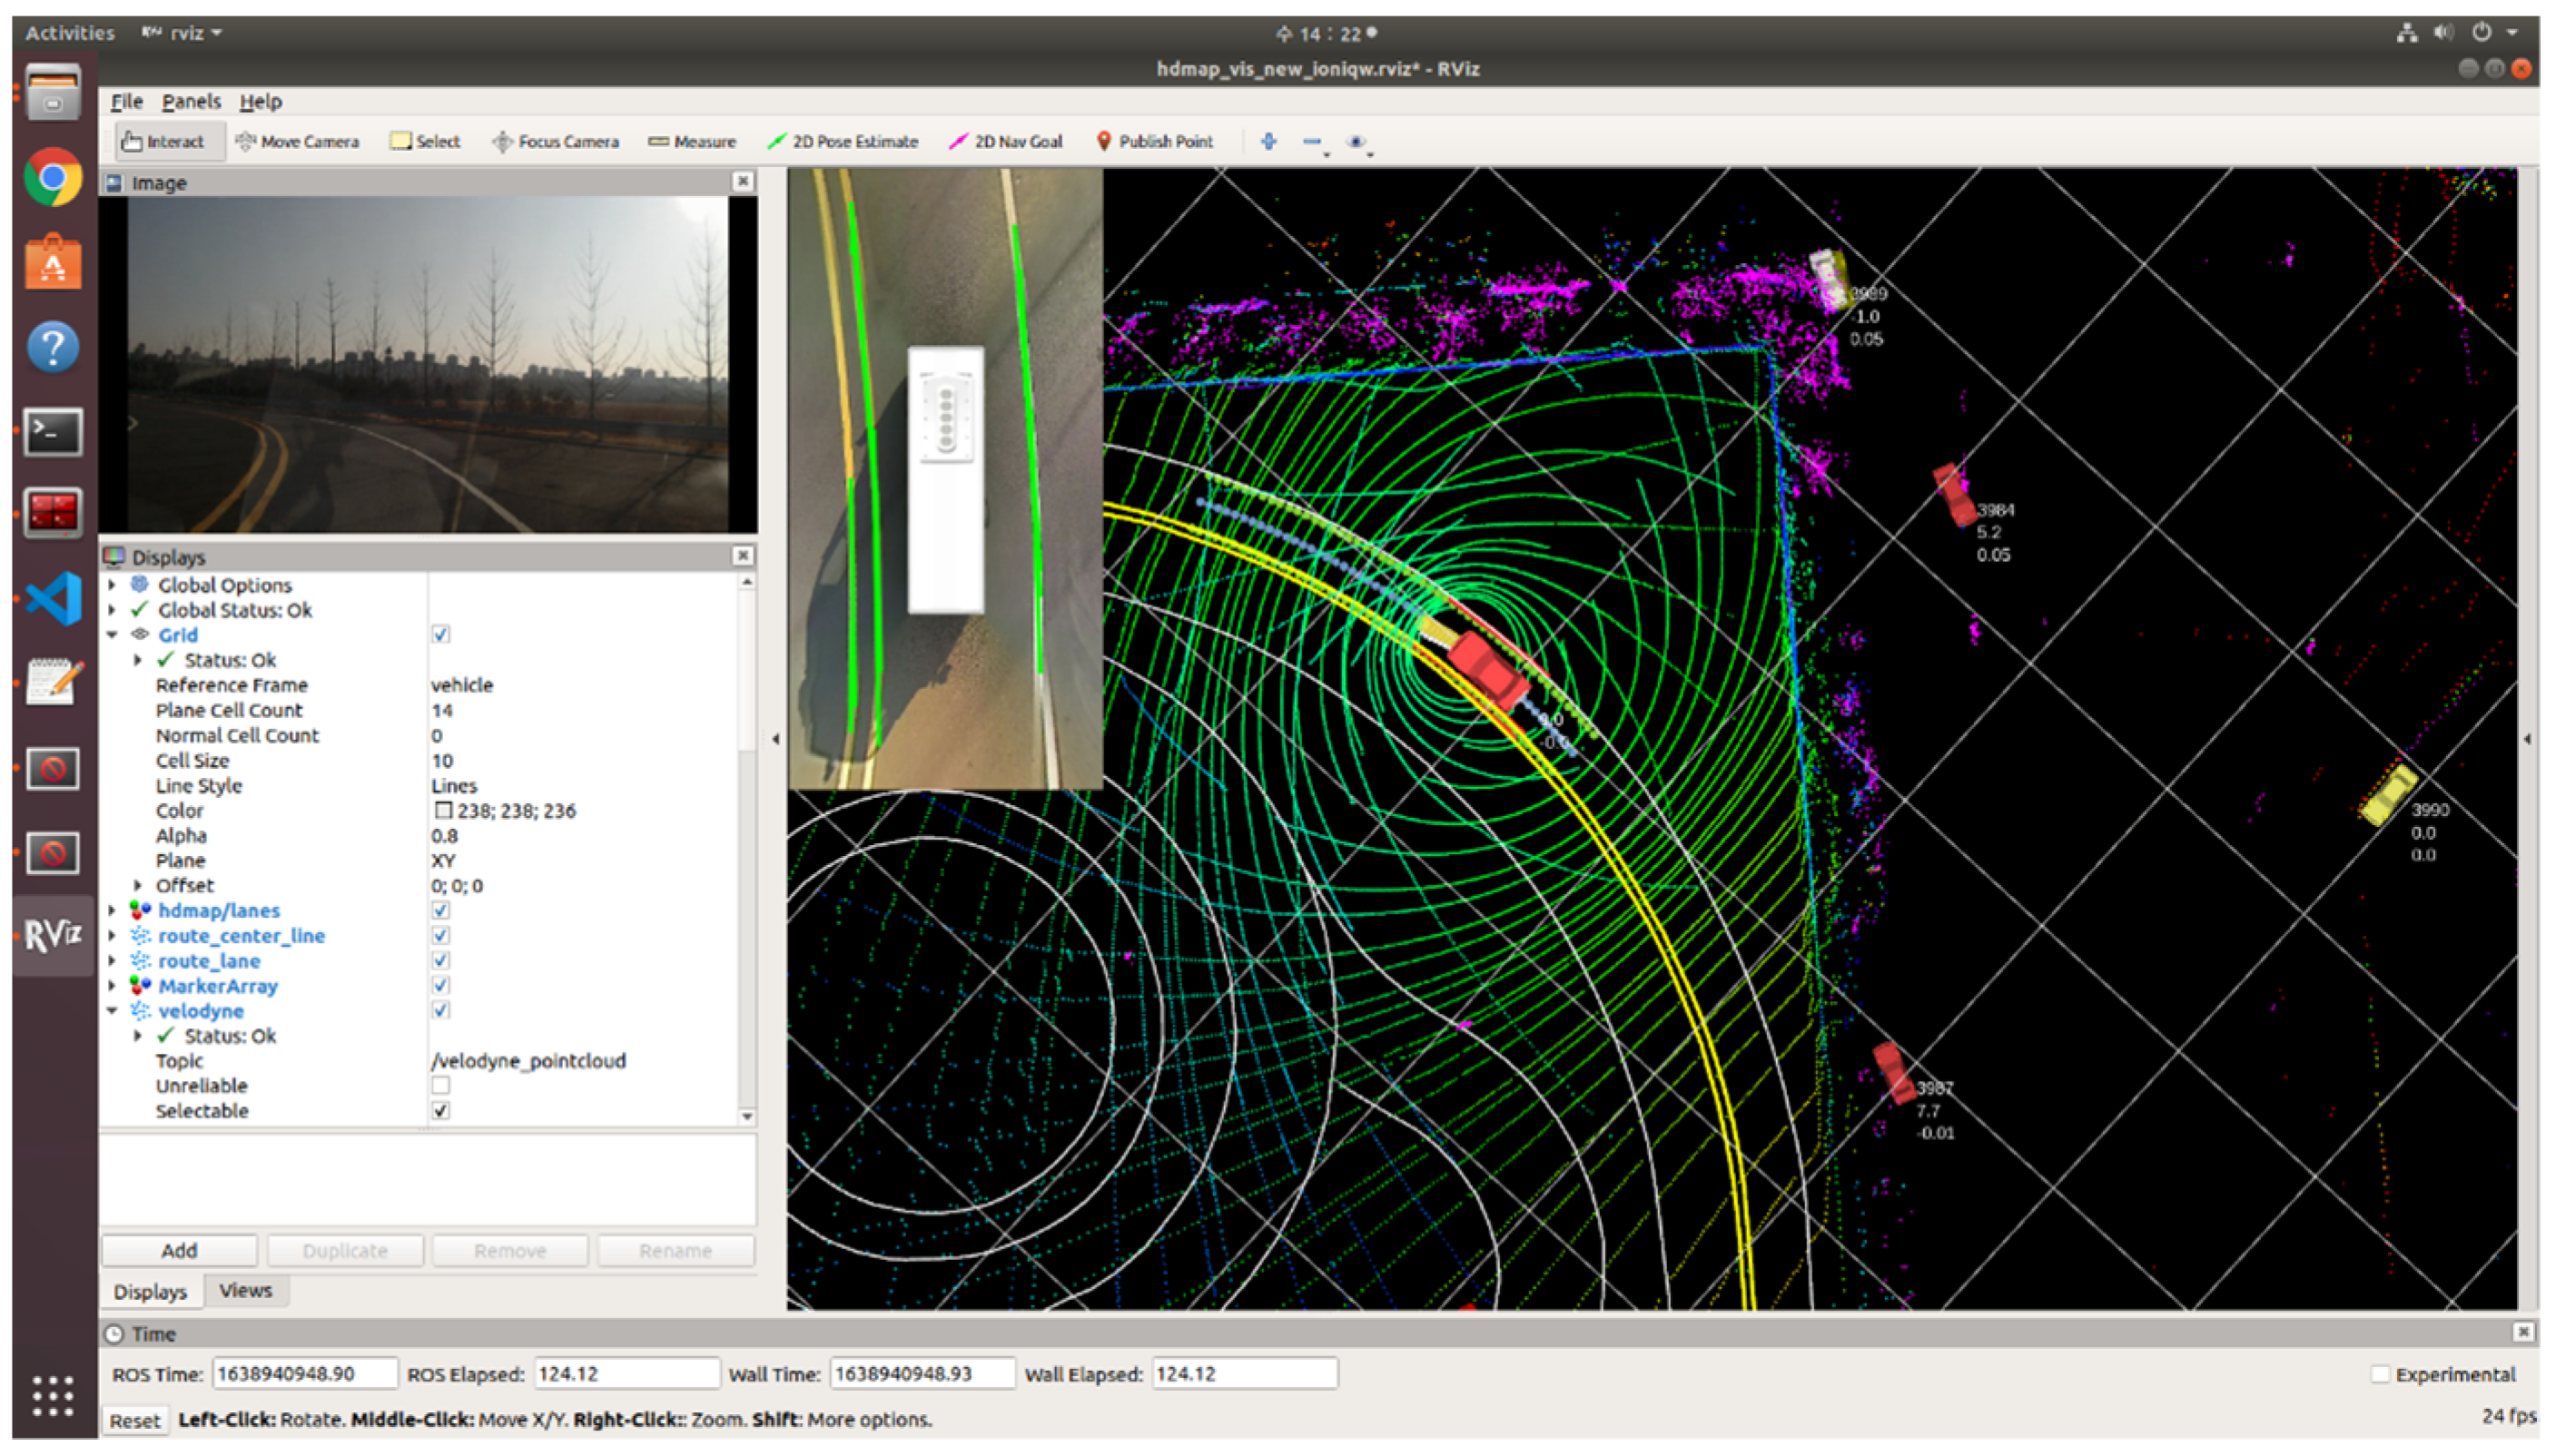The image size is (2556, 1456).
Task: Uncheck the Grid display checkbox
Action: coord(441,634)
